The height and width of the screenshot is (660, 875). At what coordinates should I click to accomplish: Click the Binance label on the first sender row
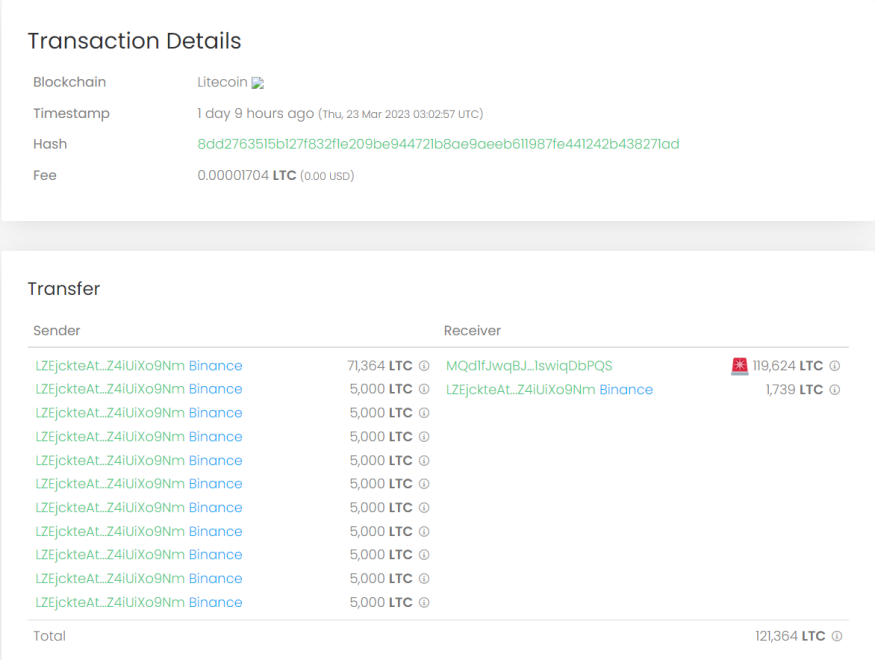216,365
